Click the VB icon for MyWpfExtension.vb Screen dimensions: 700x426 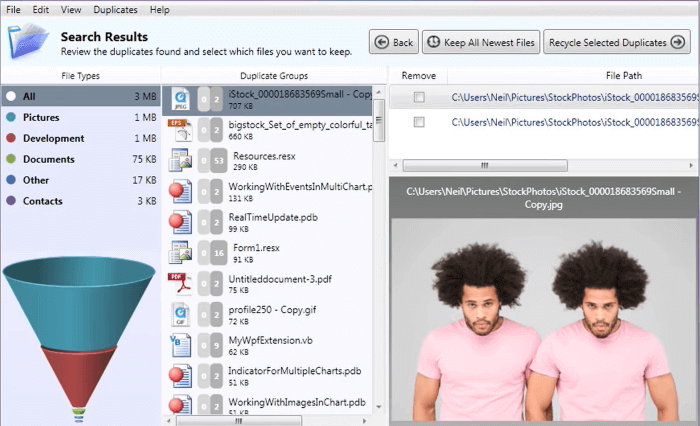coord(181,345)
